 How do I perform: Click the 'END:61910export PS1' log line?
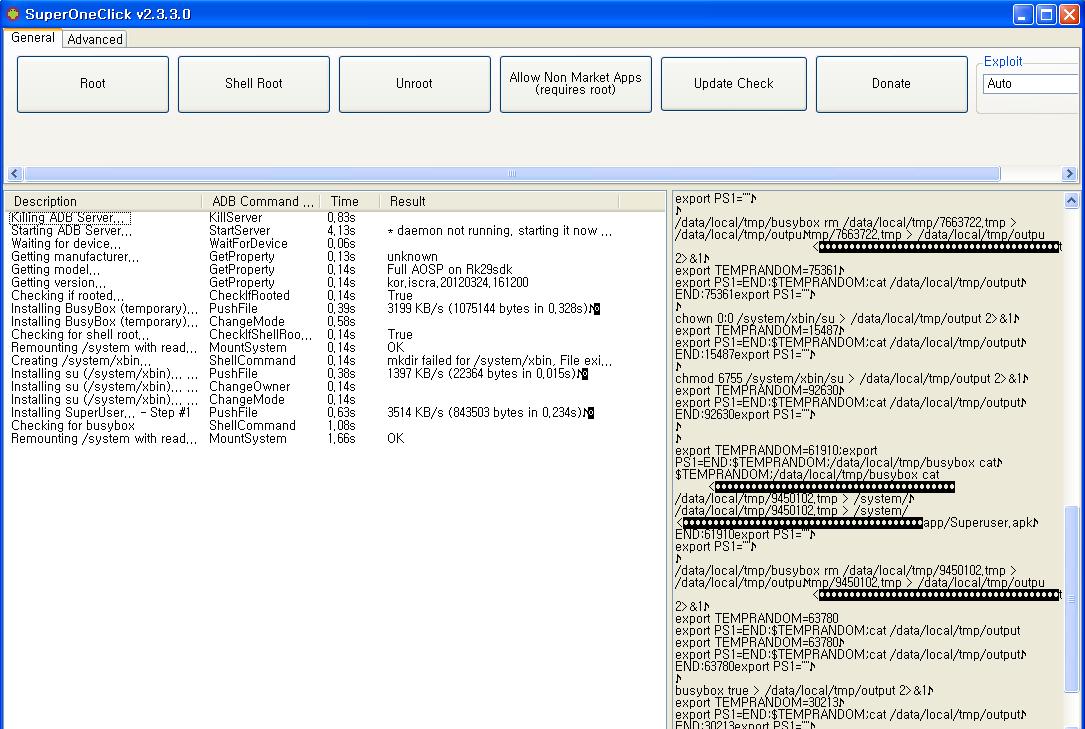745,535
